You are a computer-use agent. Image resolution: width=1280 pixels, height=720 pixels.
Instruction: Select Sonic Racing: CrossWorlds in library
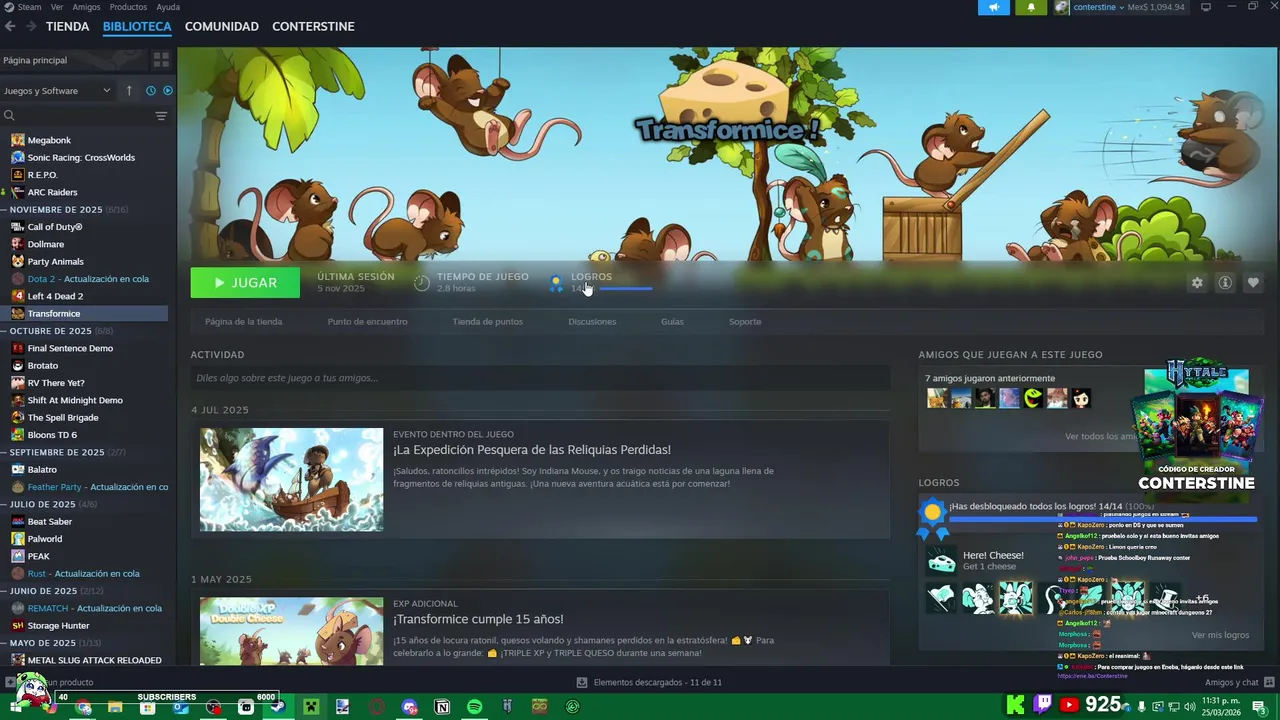click(x=81, y=157)
